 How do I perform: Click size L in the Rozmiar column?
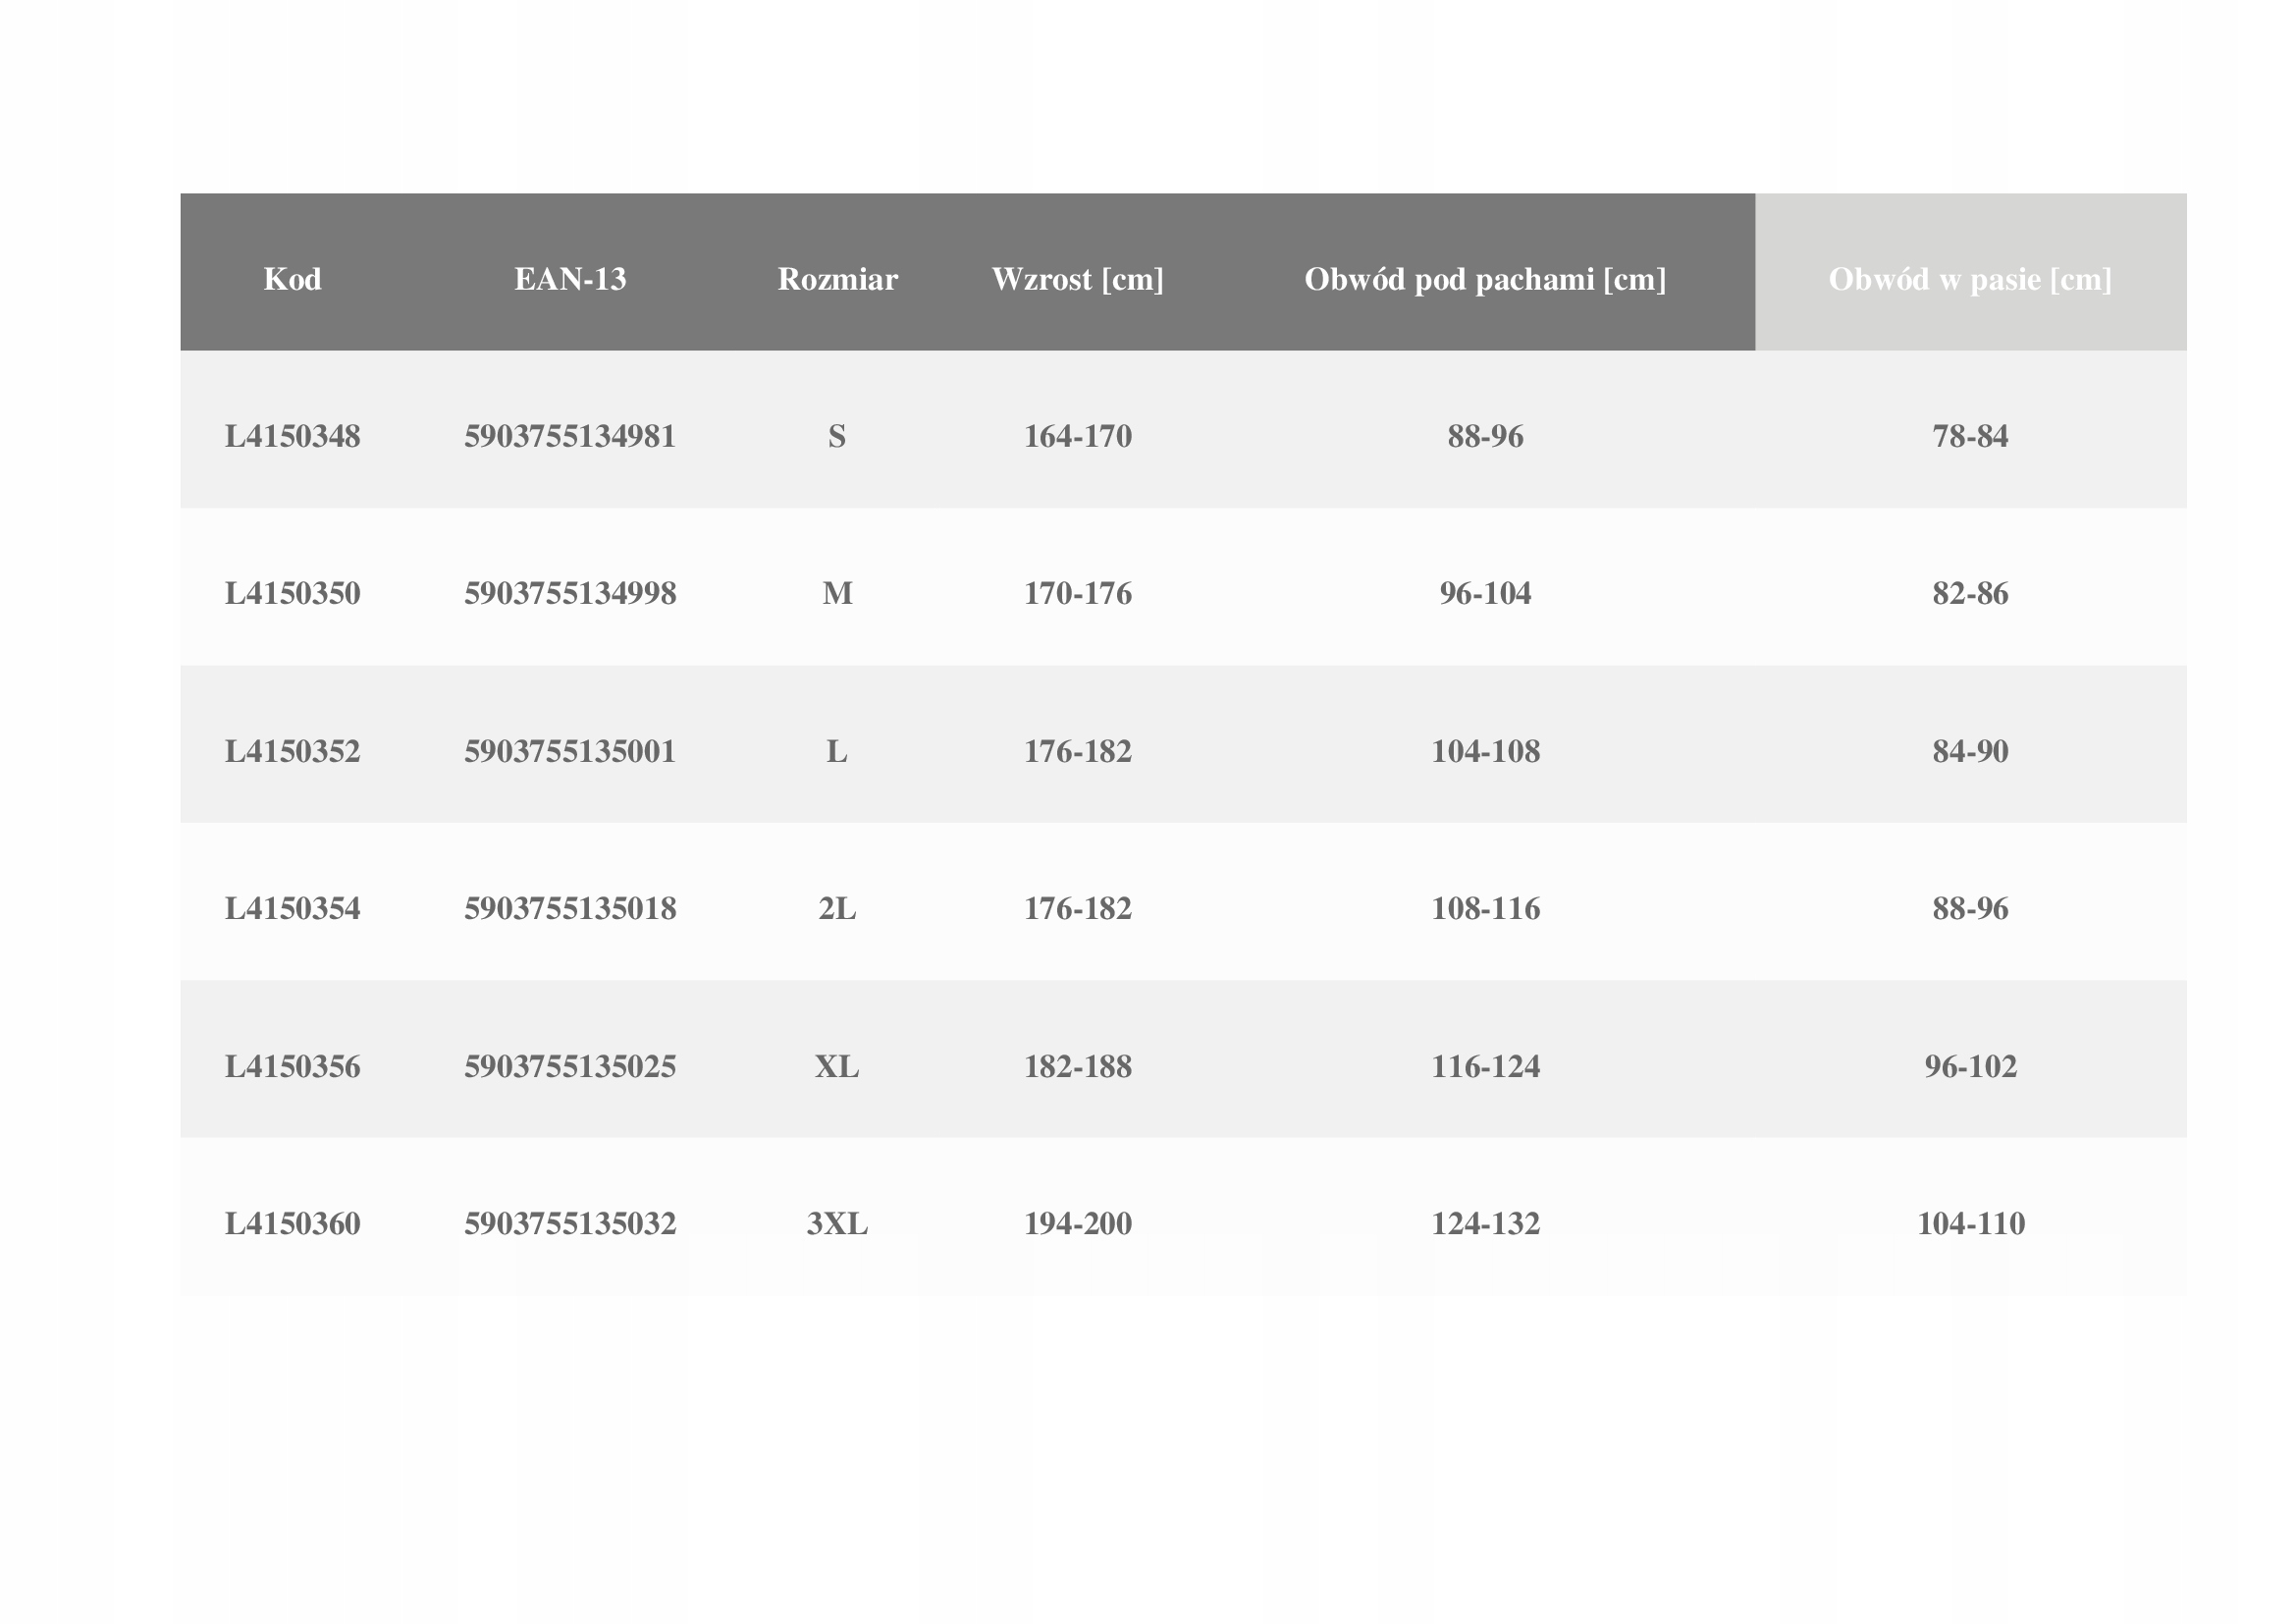(837, 751)
